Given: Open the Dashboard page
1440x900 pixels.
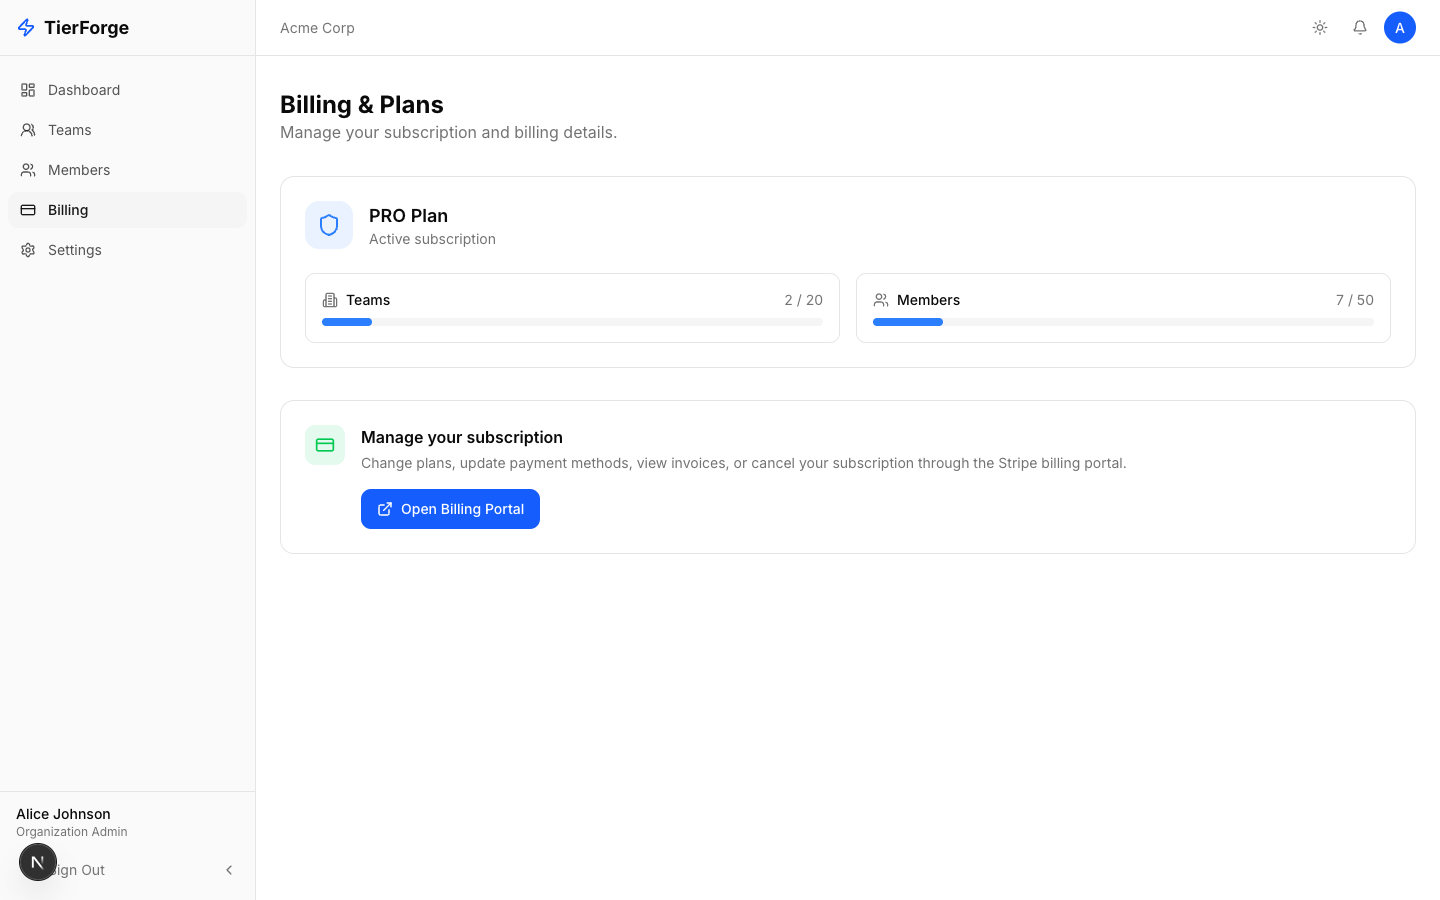Looking at the screenshot, I should 127,90.
